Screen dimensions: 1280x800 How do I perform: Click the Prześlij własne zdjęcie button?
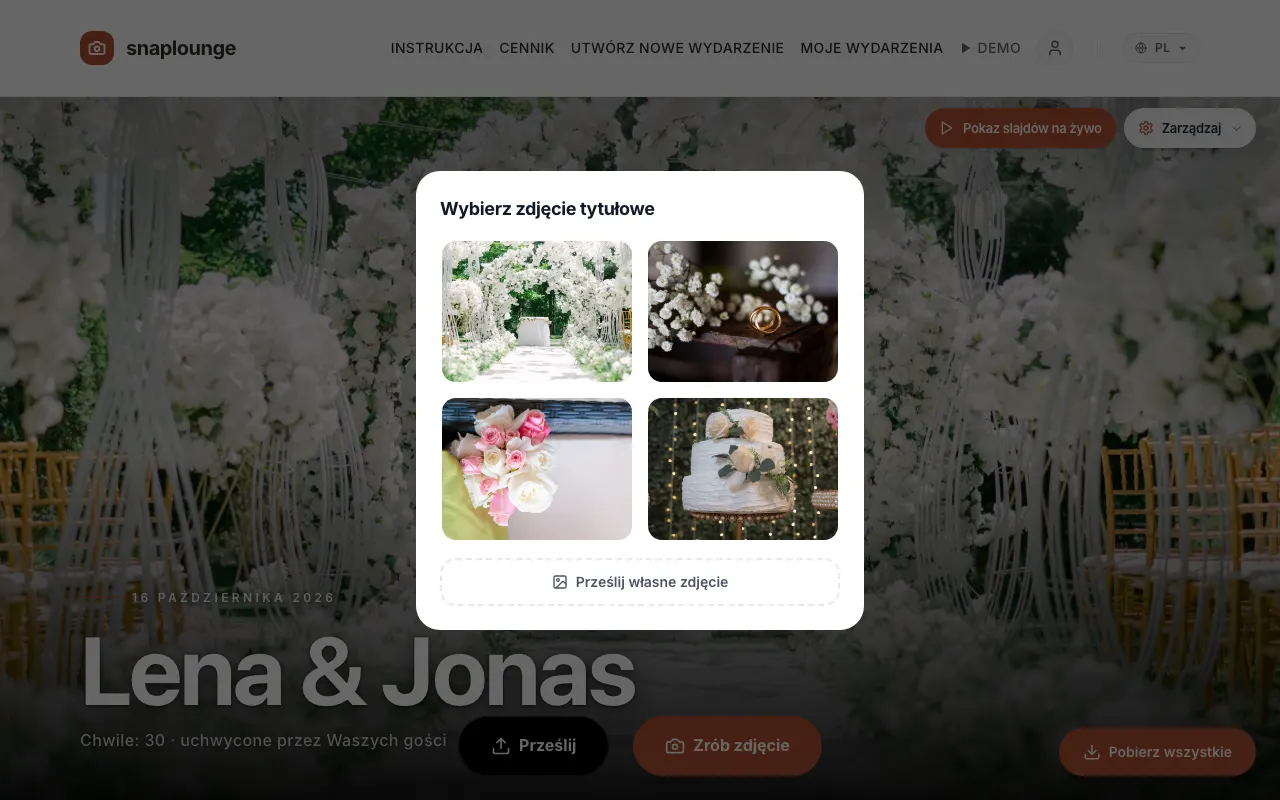(640, 582)
